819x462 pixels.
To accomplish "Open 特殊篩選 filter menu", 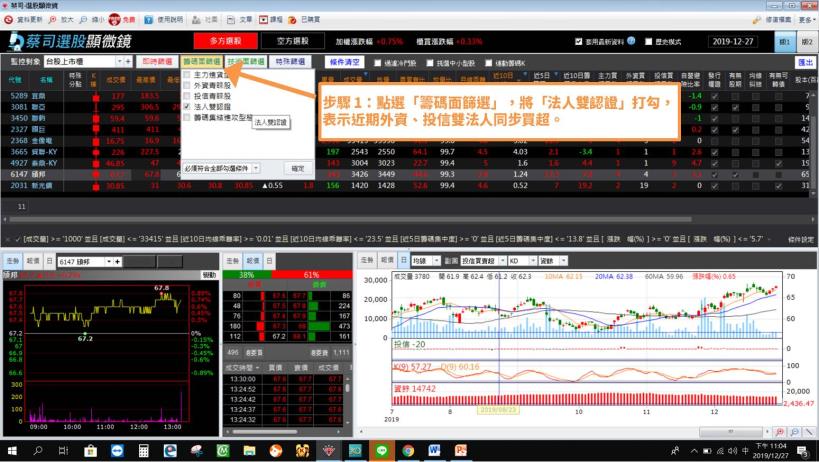I will pos(290,62).
